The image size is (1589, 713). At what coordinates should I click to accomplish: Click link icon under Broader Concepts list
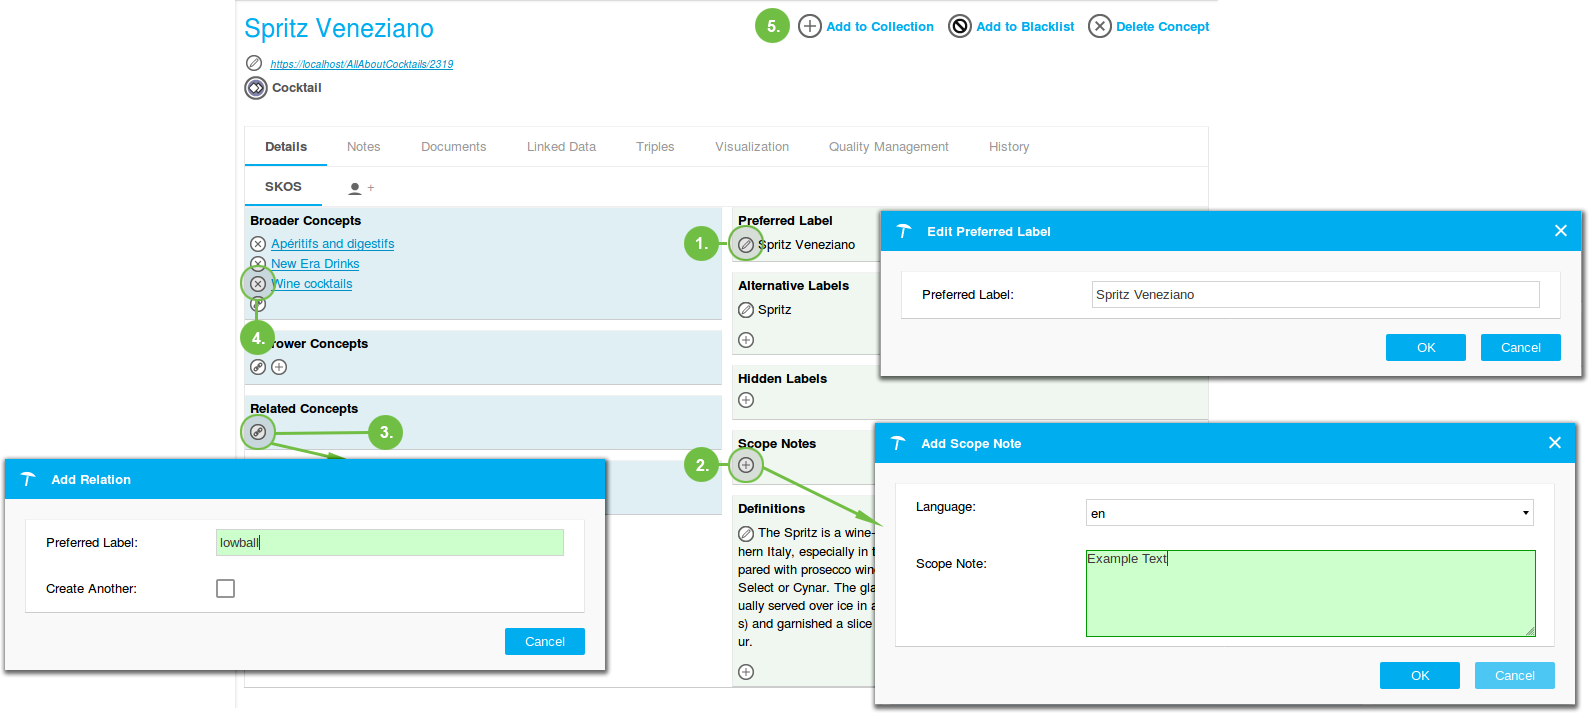258,304
